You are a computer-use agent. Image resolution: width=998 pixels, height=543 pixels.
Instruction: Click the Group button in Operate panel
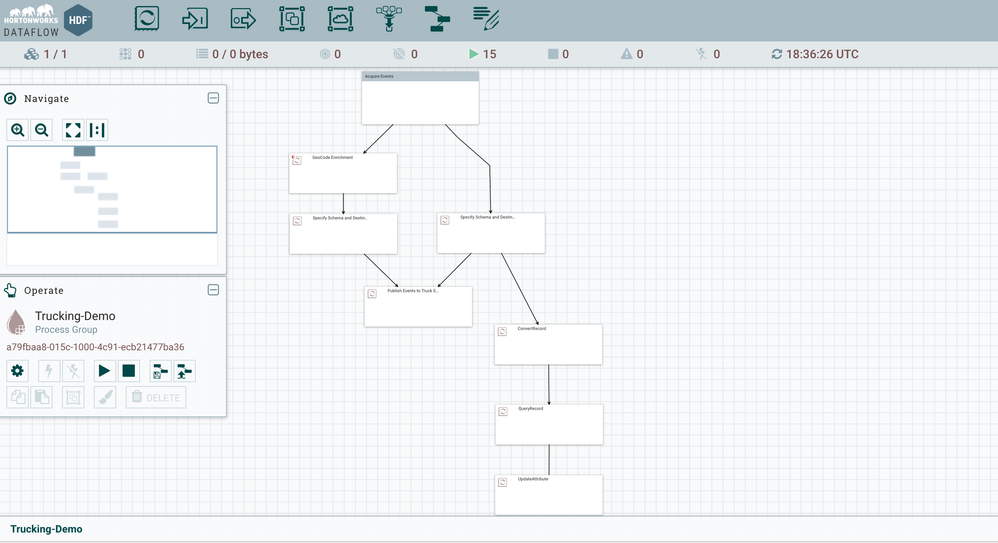pyautogui.click(x=73, y=397)
